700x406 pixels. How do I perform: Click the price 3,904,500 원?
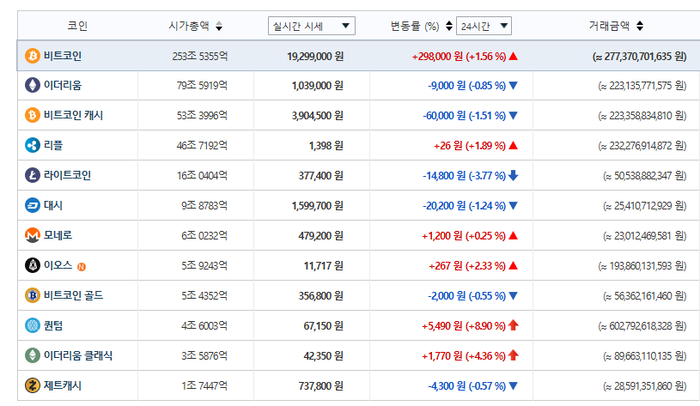point(317,116)
